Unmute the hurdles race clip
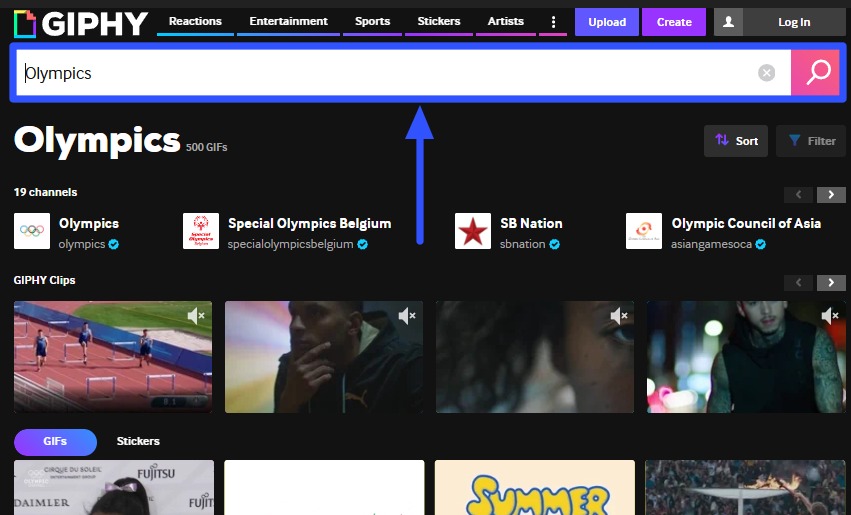The image size is (851, 515). coord(196,316)
